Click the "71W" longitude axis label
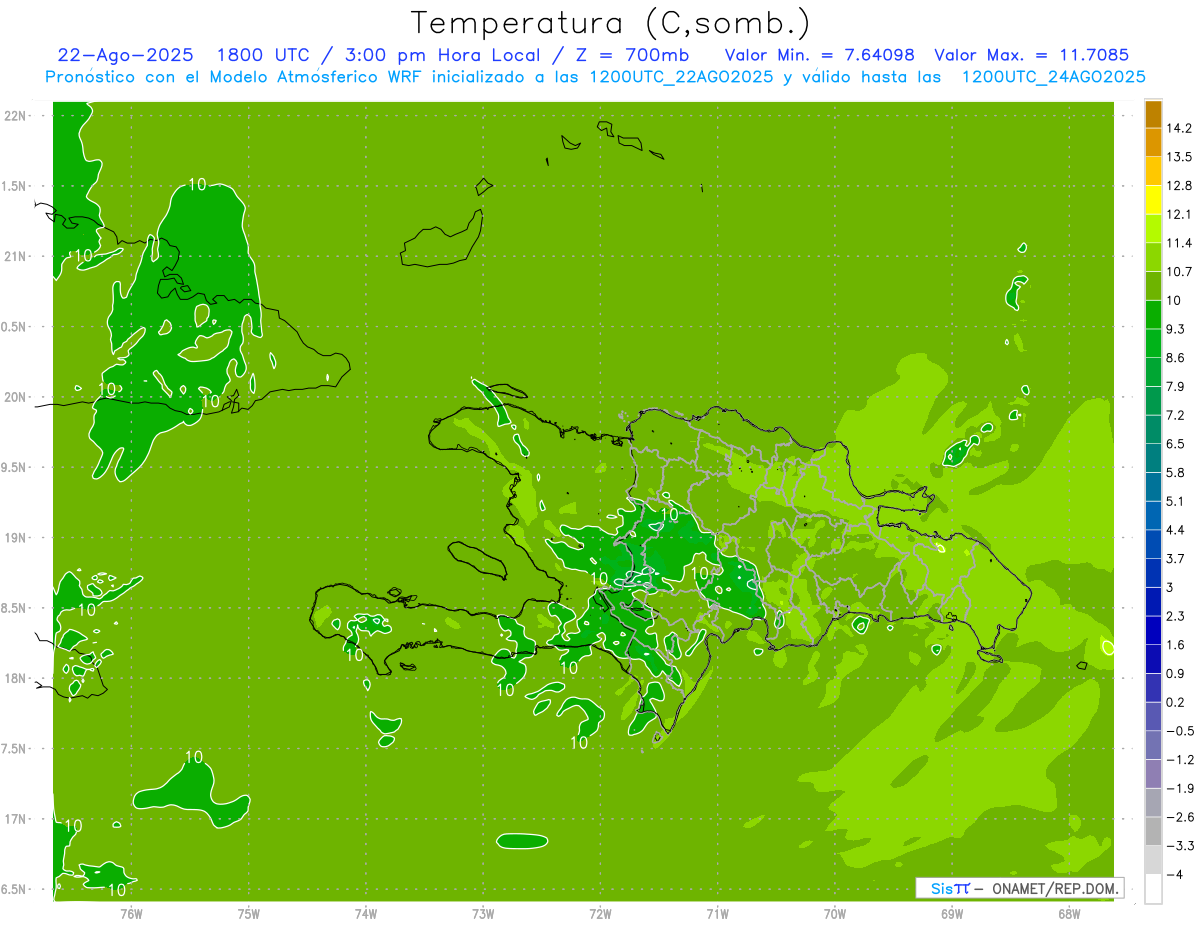 (x=717, y=914)
